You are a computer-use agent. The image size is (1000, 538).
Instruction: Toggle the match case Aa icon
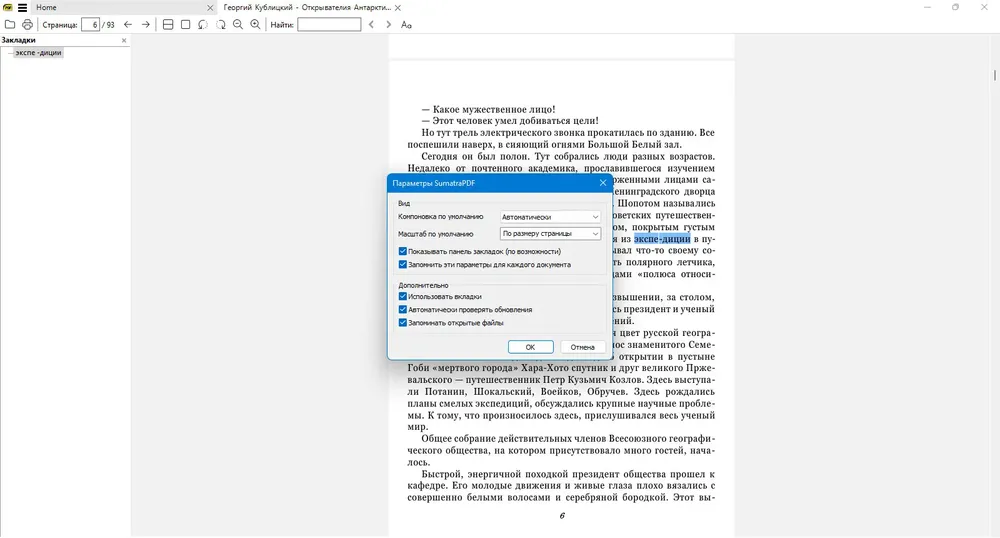[406, 25]
